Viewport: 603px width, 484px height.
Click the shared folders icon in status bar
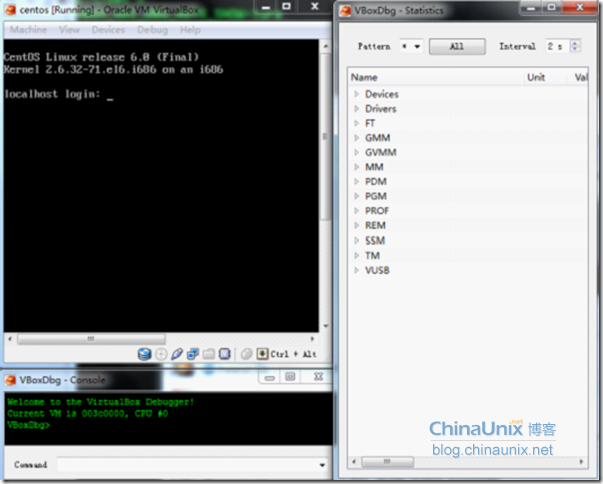[208, 354]
